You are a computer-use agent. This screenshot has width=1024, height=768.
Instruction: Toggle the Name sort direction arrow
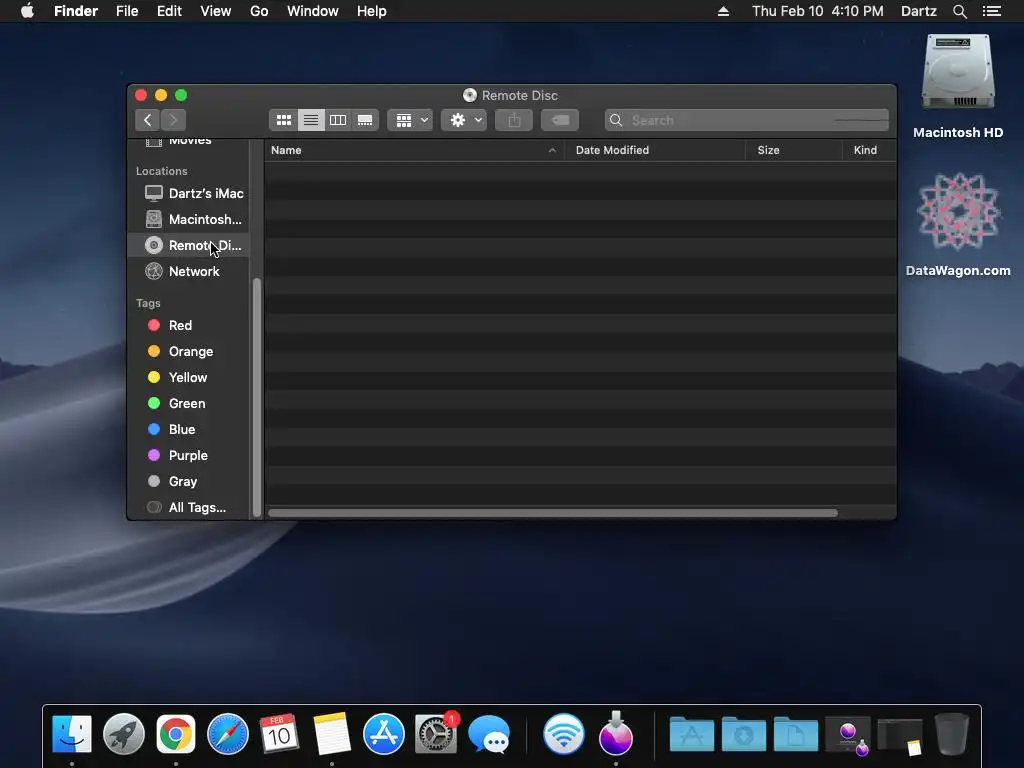click(x=552, y=150)
